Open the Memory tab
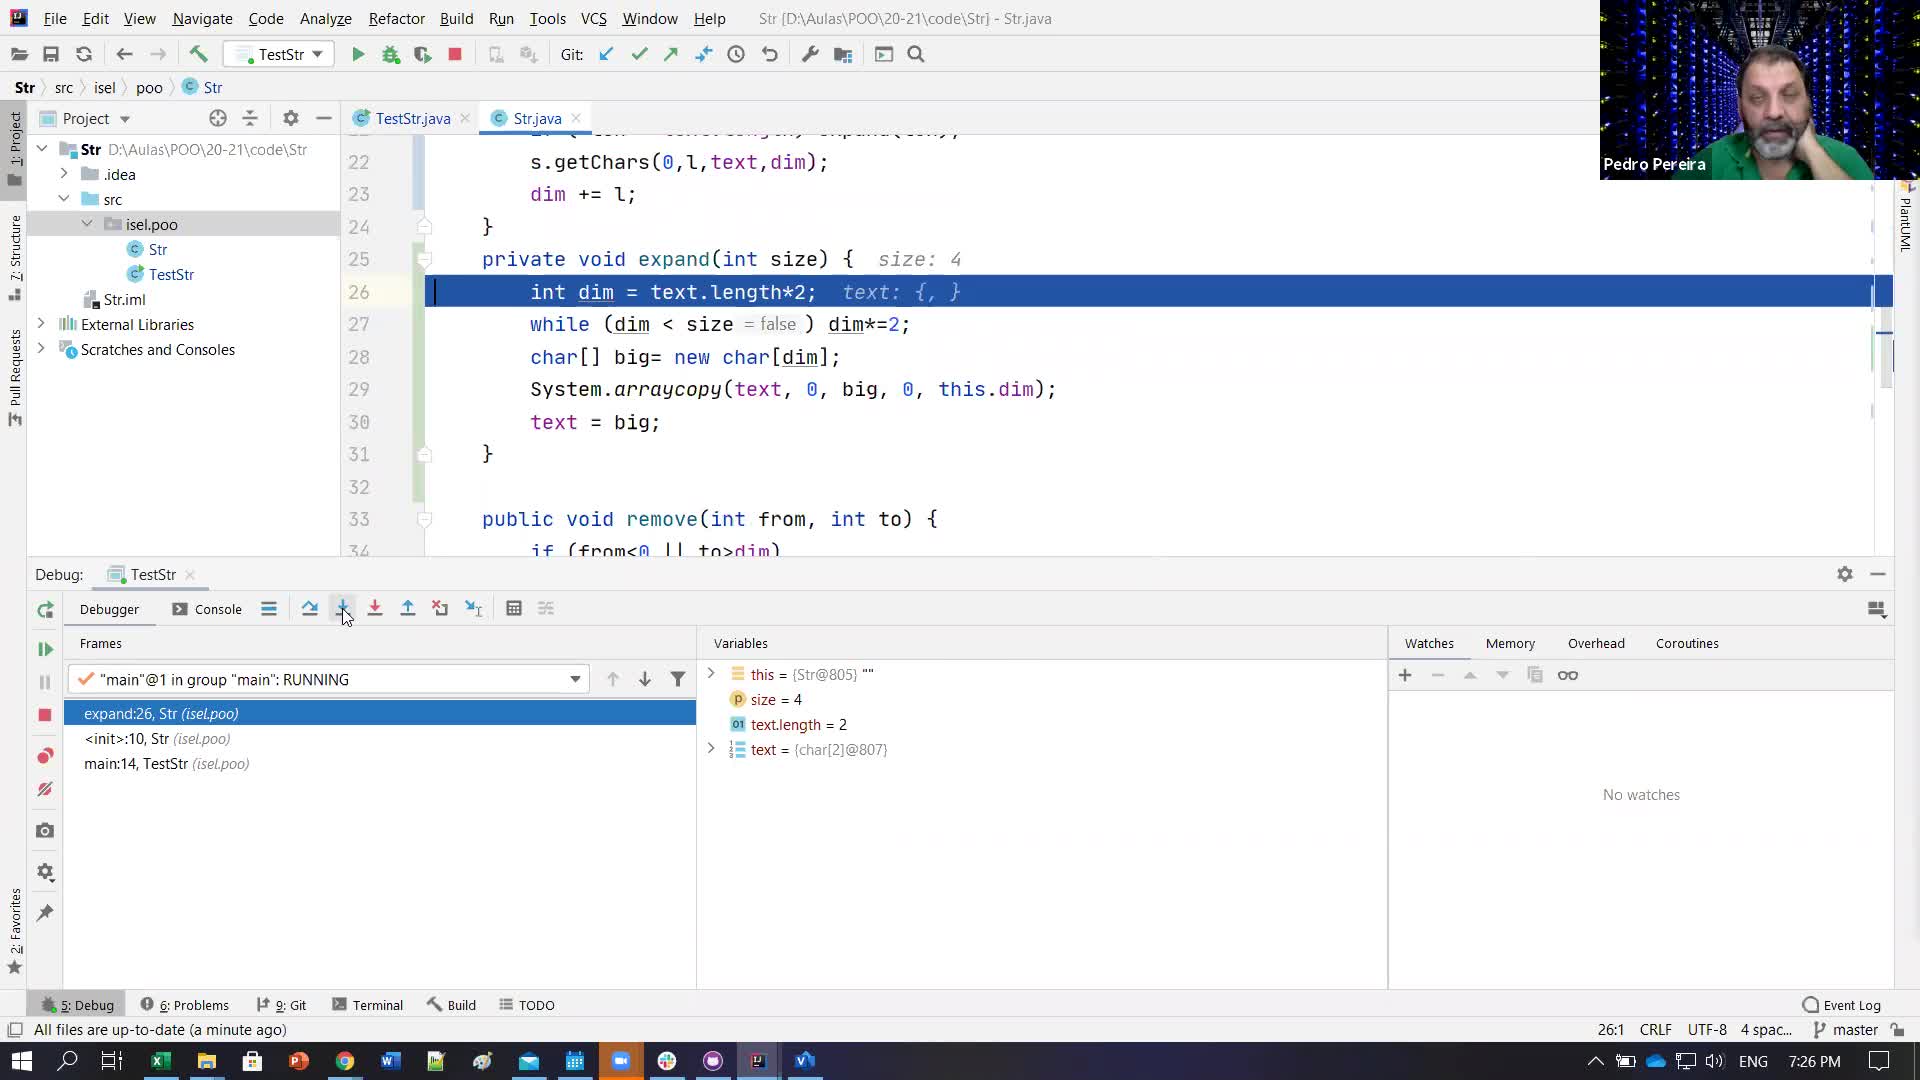The image size is (1920, 1080). [1510, 643]
